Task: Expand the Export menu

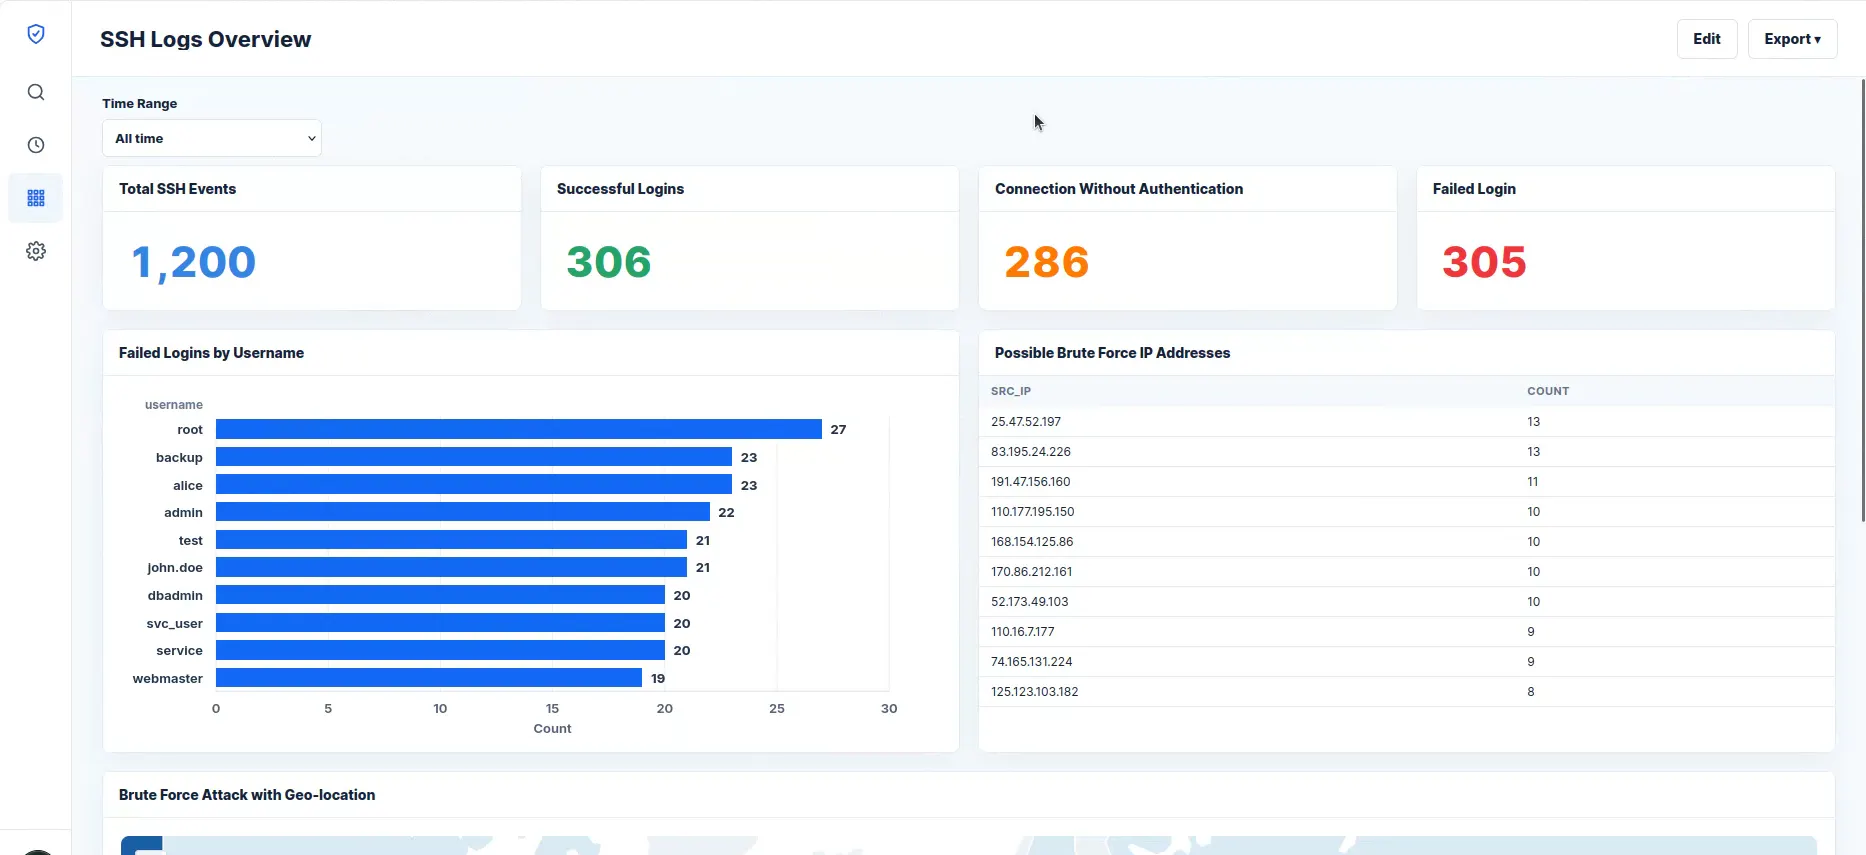Action: click(x=1792, y=39)
